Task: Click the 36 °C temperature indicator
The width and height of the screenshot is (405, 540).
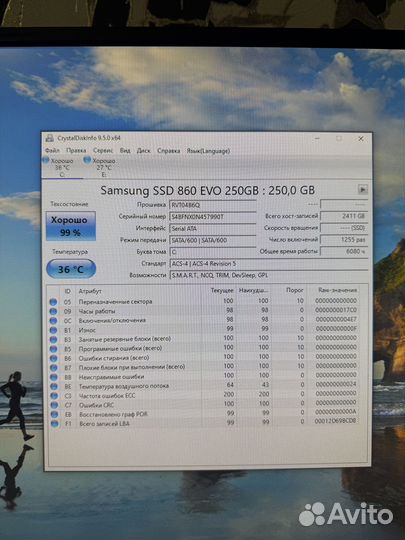Action: point(71,269)
